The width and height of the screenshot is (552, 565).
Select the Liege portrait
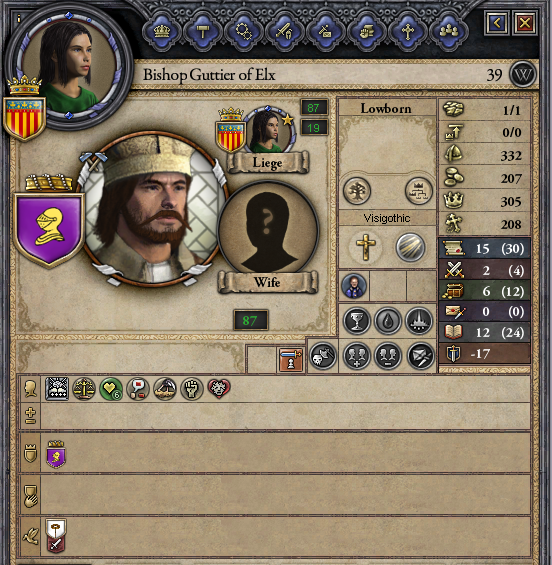[x=269, y=130]
